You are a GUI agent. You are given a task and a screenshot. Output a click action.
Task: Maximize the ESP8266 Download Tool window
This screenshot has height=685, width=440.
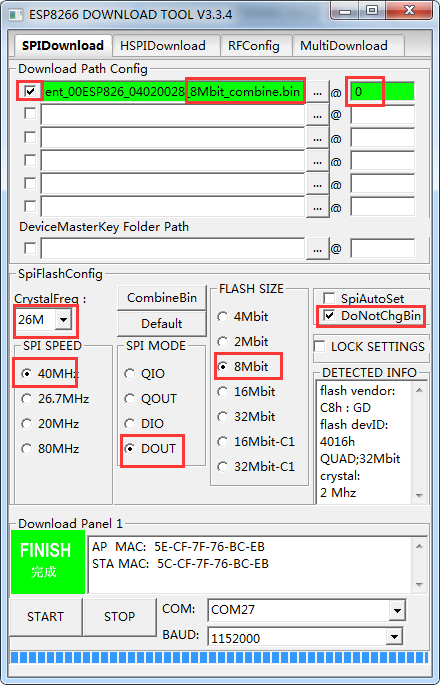click(372, 11)
